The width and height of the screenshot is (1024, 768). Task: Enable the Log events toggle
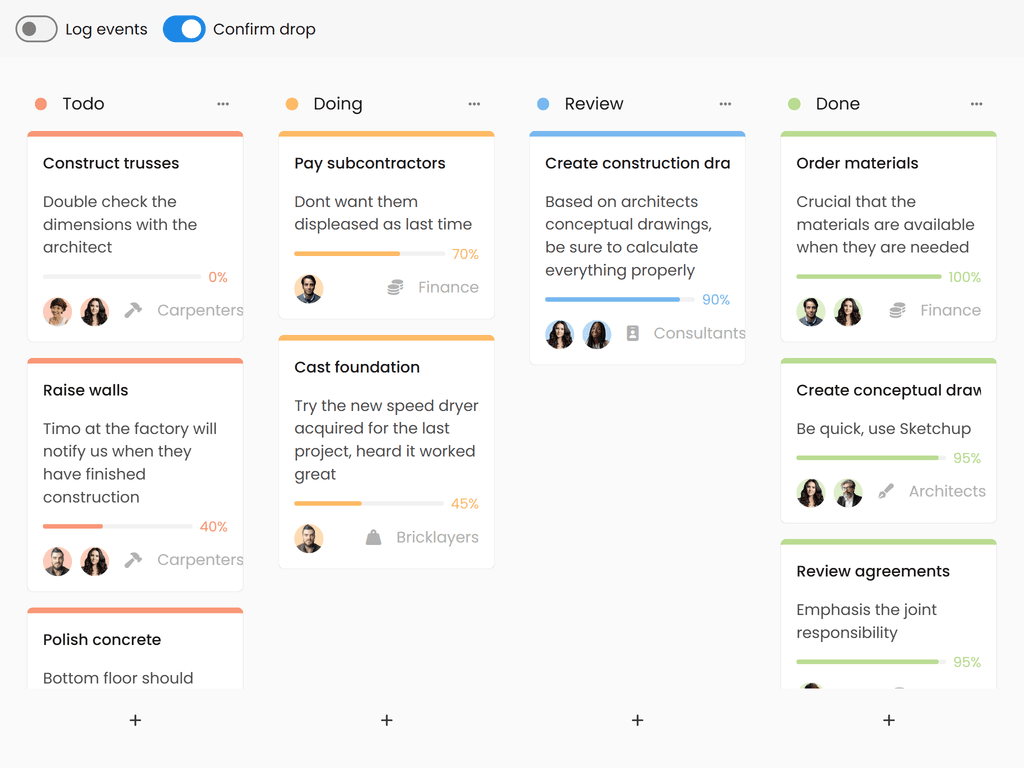[36, 29]
